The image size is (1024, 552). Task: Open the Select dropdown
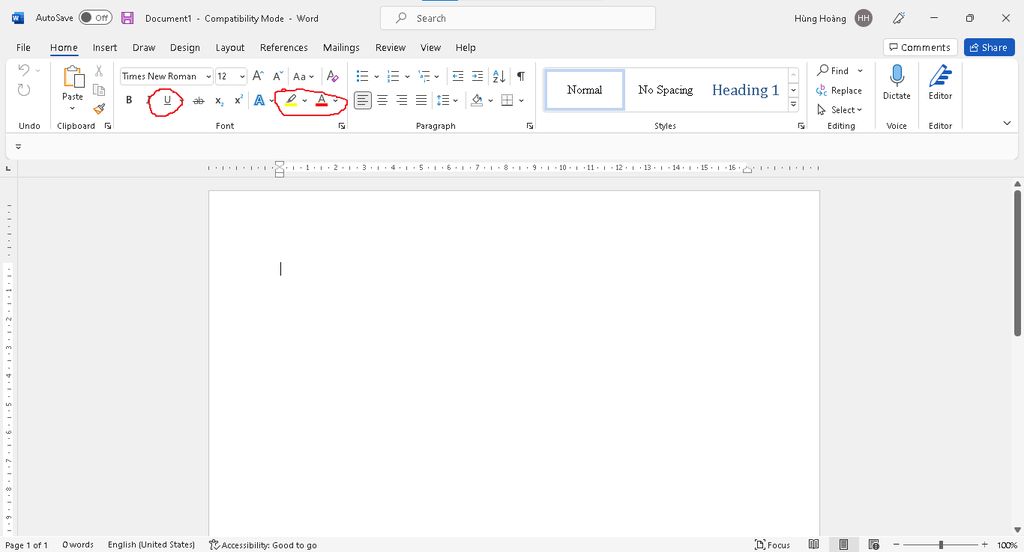[x=840, y=110]
